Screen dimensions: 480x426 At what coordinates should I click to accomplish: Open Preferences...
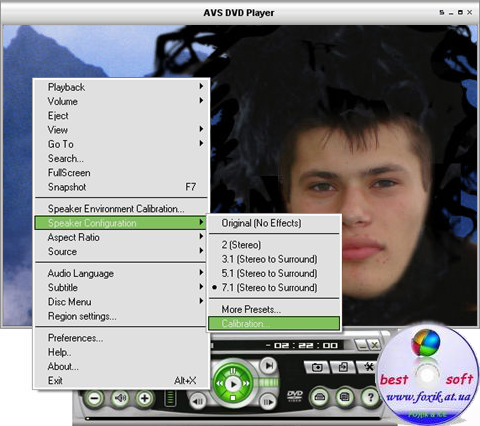pos(122,338)
